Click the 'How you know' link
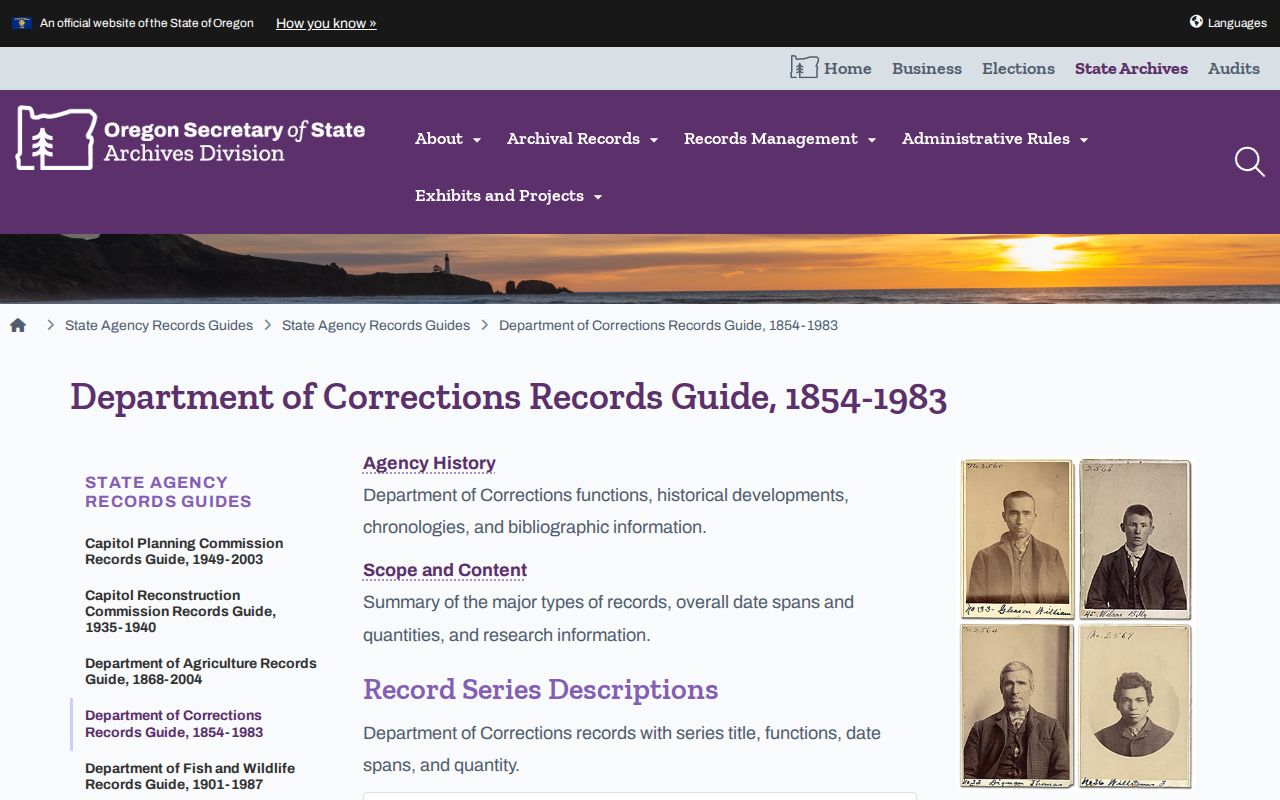 (326, 23)
